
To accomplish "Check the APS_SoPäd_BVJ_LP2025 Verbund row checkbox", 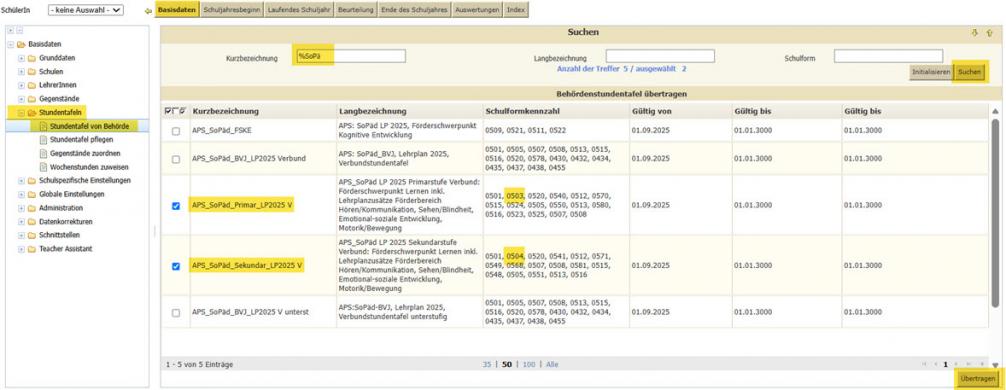I will (x=176, y=159).
